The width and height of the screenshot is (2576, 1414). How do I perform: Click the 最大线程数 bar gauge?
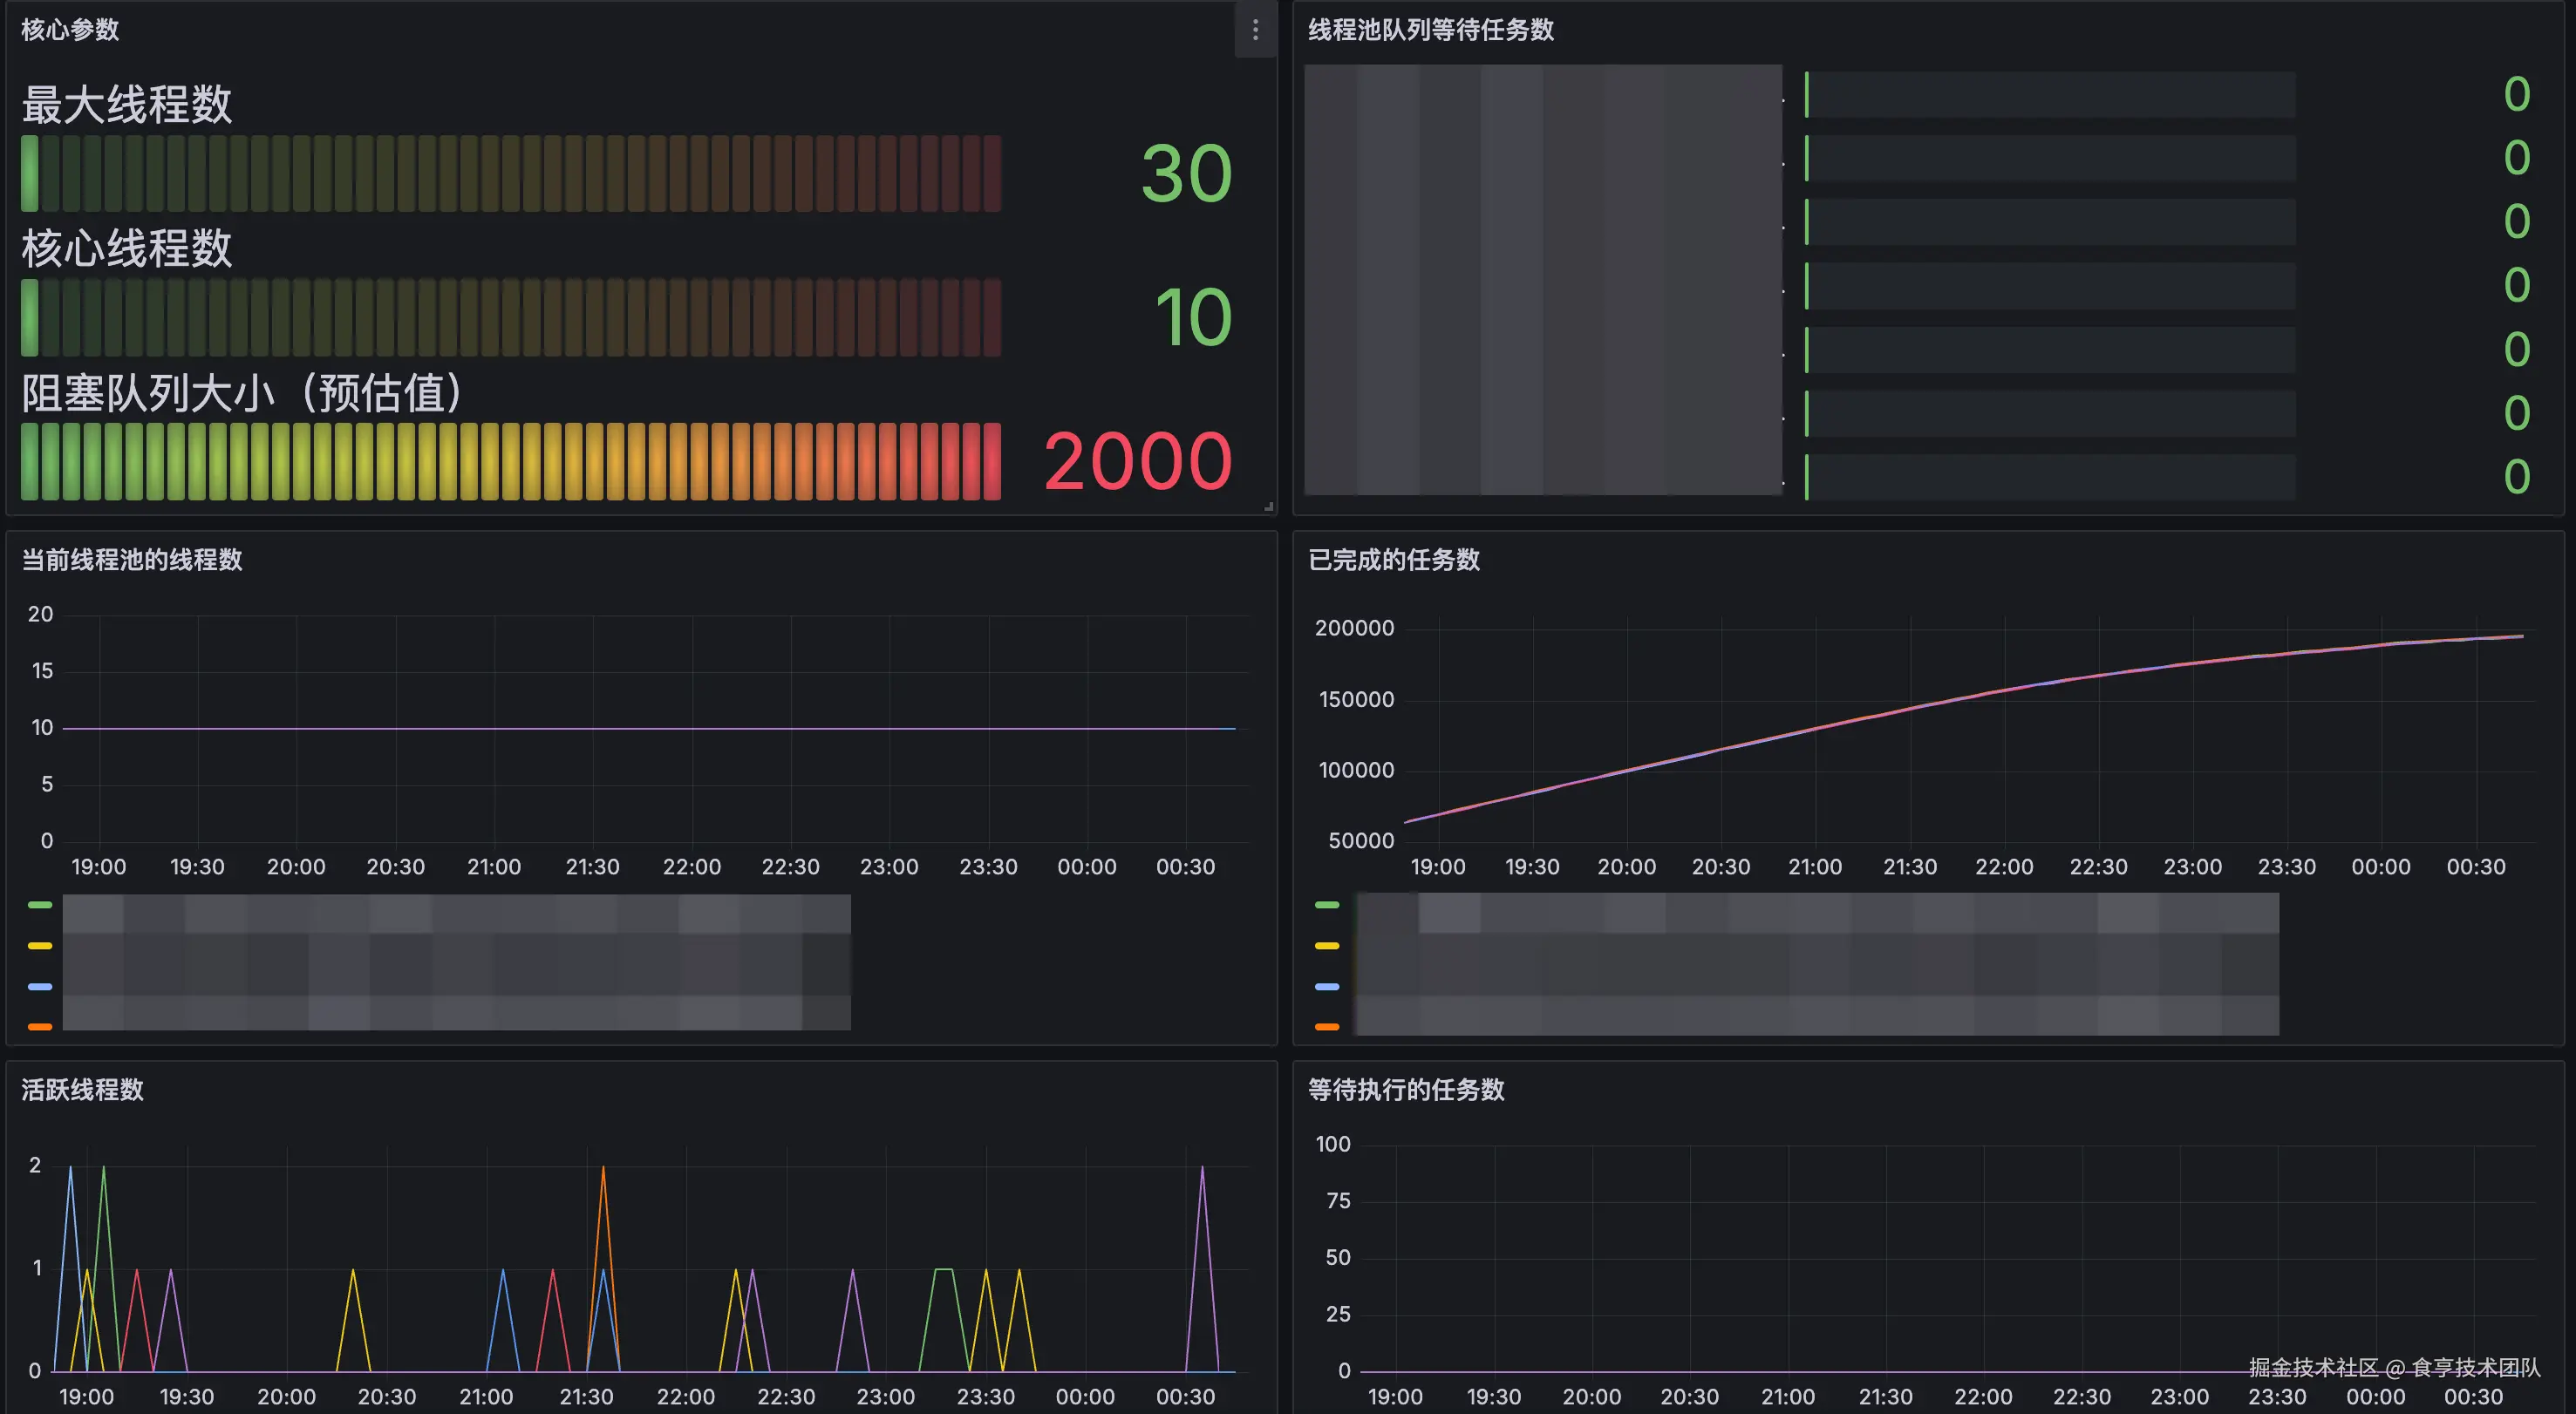510,174
